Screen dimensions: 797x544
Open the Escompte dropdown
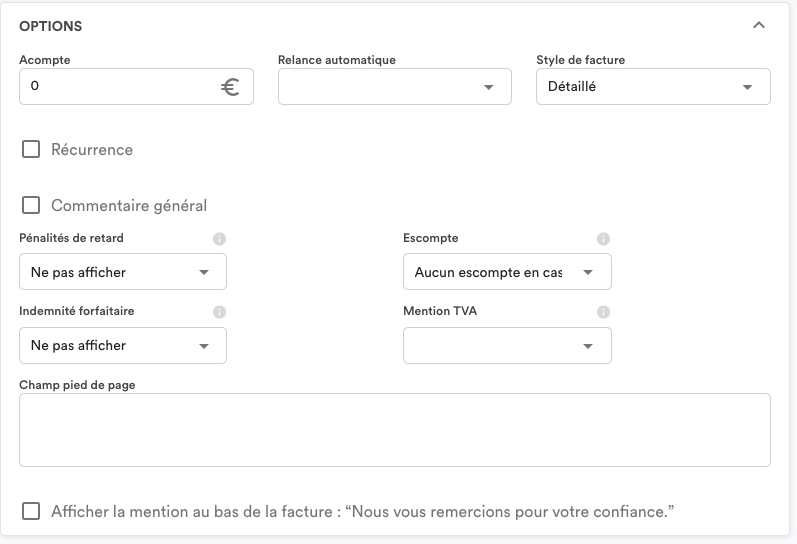coord(507,272)
